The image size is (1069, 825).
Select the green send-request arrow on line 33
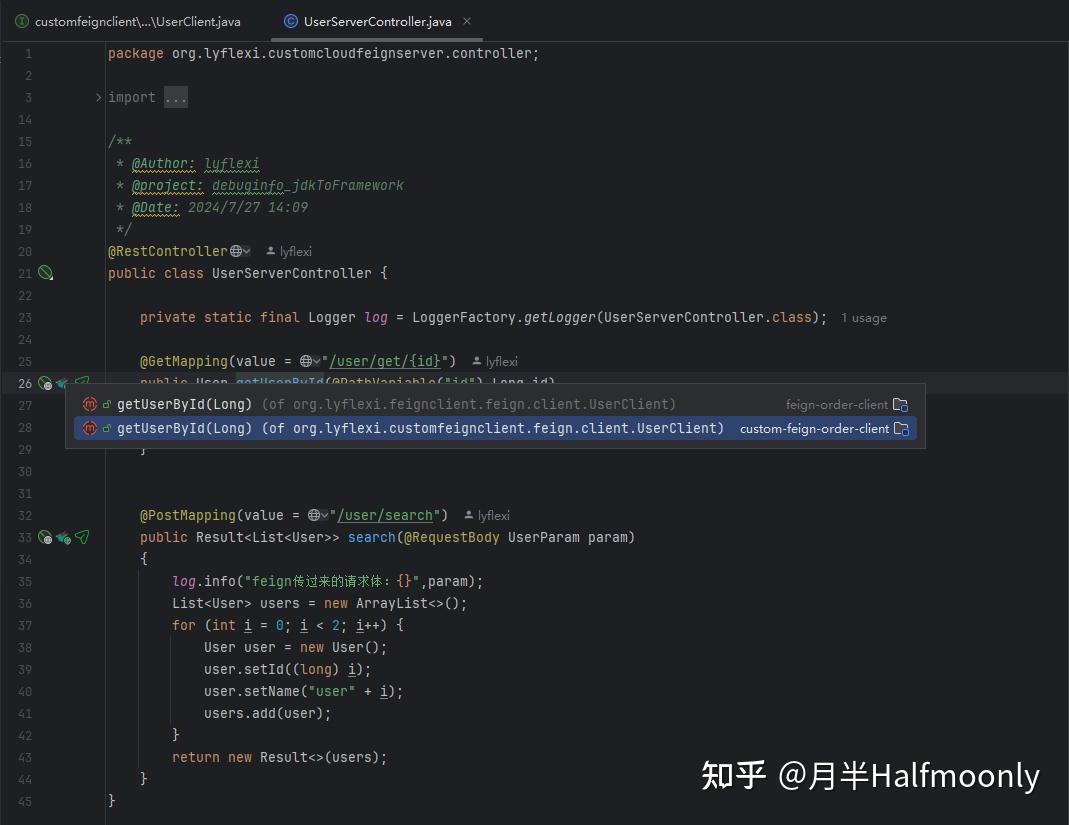pyautogui.click(x=82, y=537)
